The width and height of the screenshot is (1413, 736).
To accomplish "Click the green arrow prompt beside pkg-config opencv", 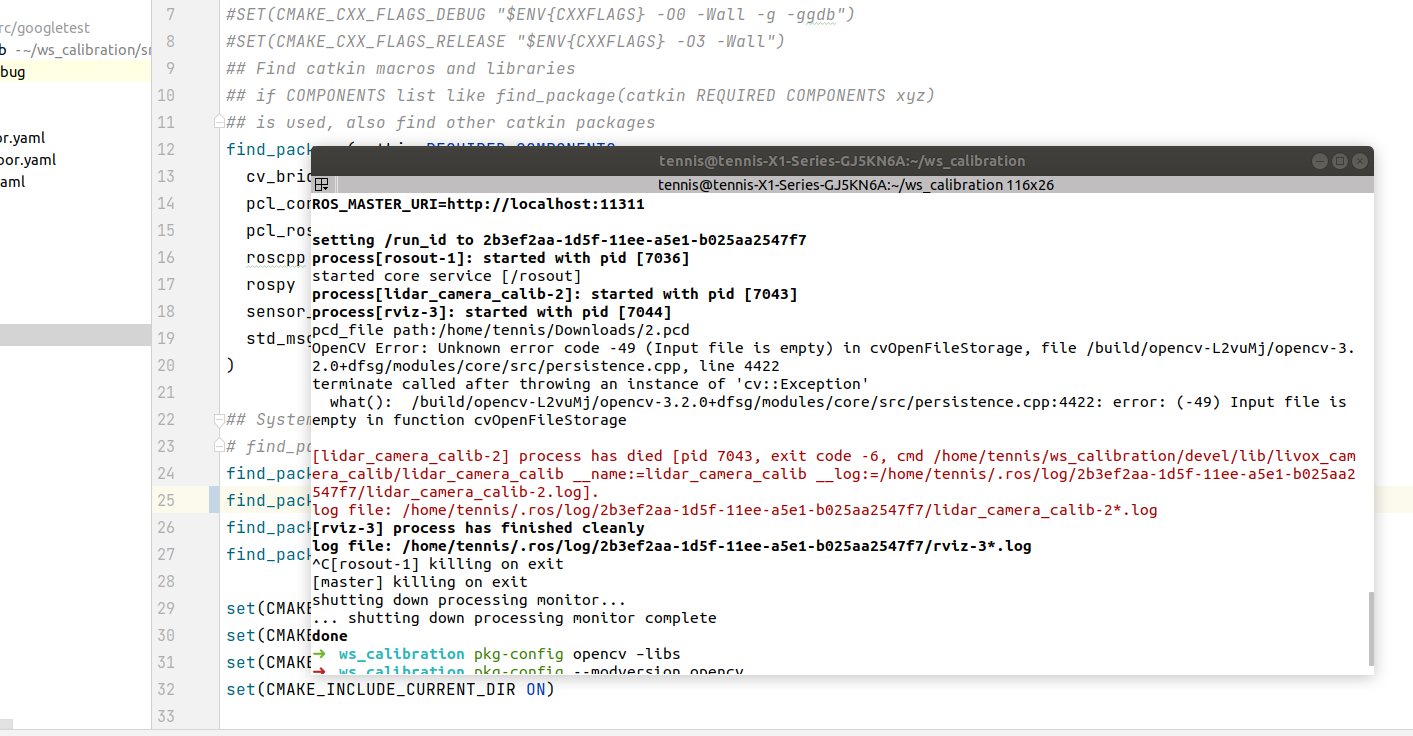I will point(320,654).
